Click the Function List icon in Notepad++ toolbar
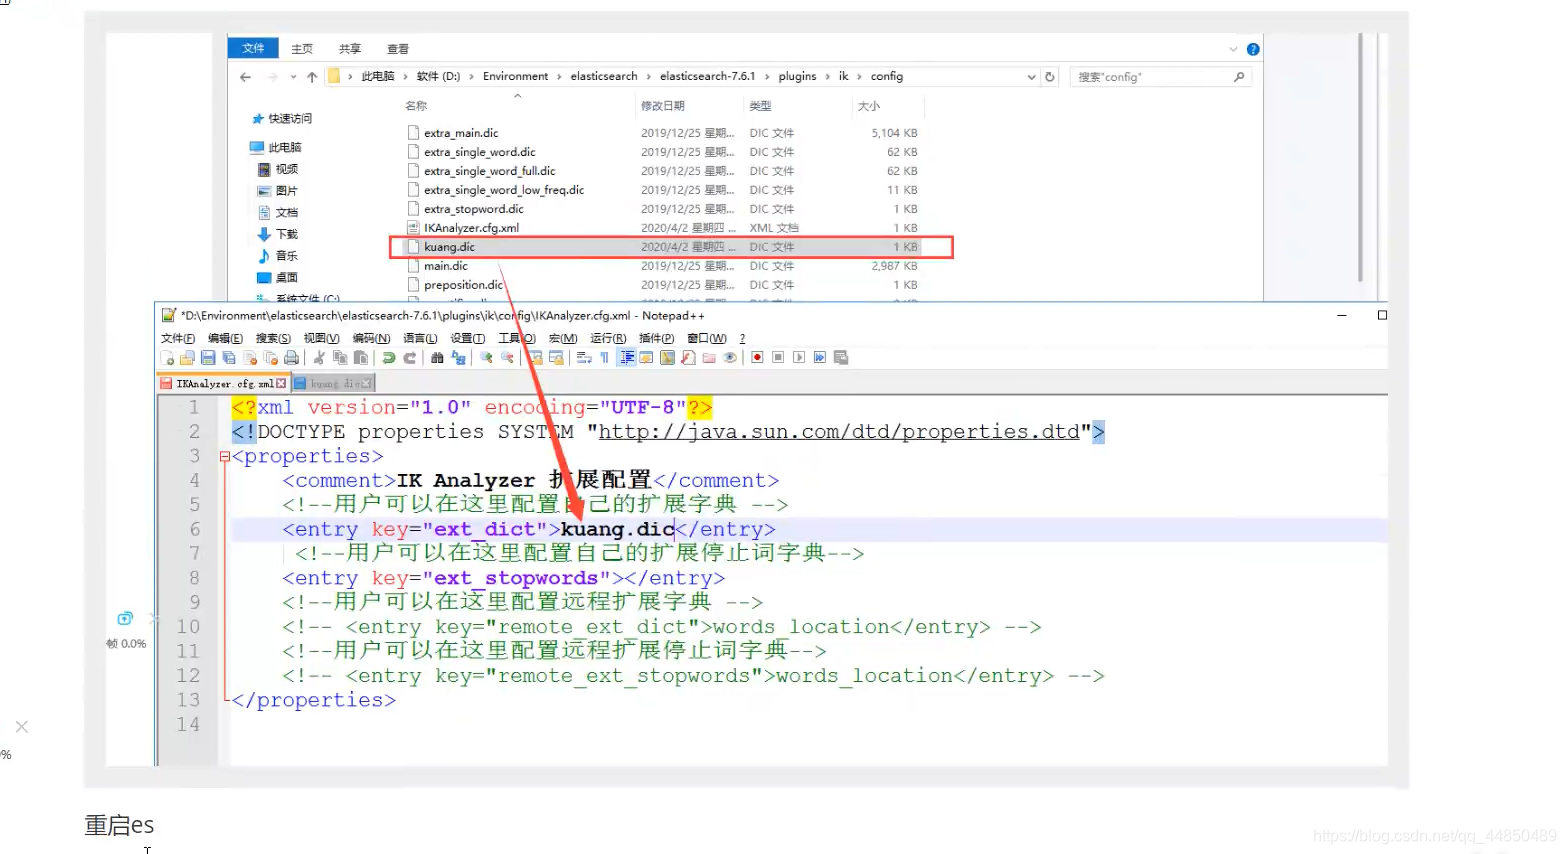This screenshot has height=854, width=1566. pos(688,358)
